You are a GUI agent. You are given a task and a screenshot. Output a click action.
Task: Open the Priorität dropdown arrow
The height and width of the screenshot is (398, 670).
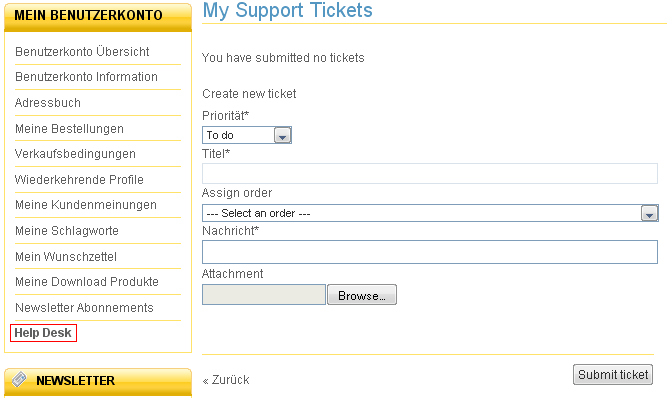(x=282, y=136)
